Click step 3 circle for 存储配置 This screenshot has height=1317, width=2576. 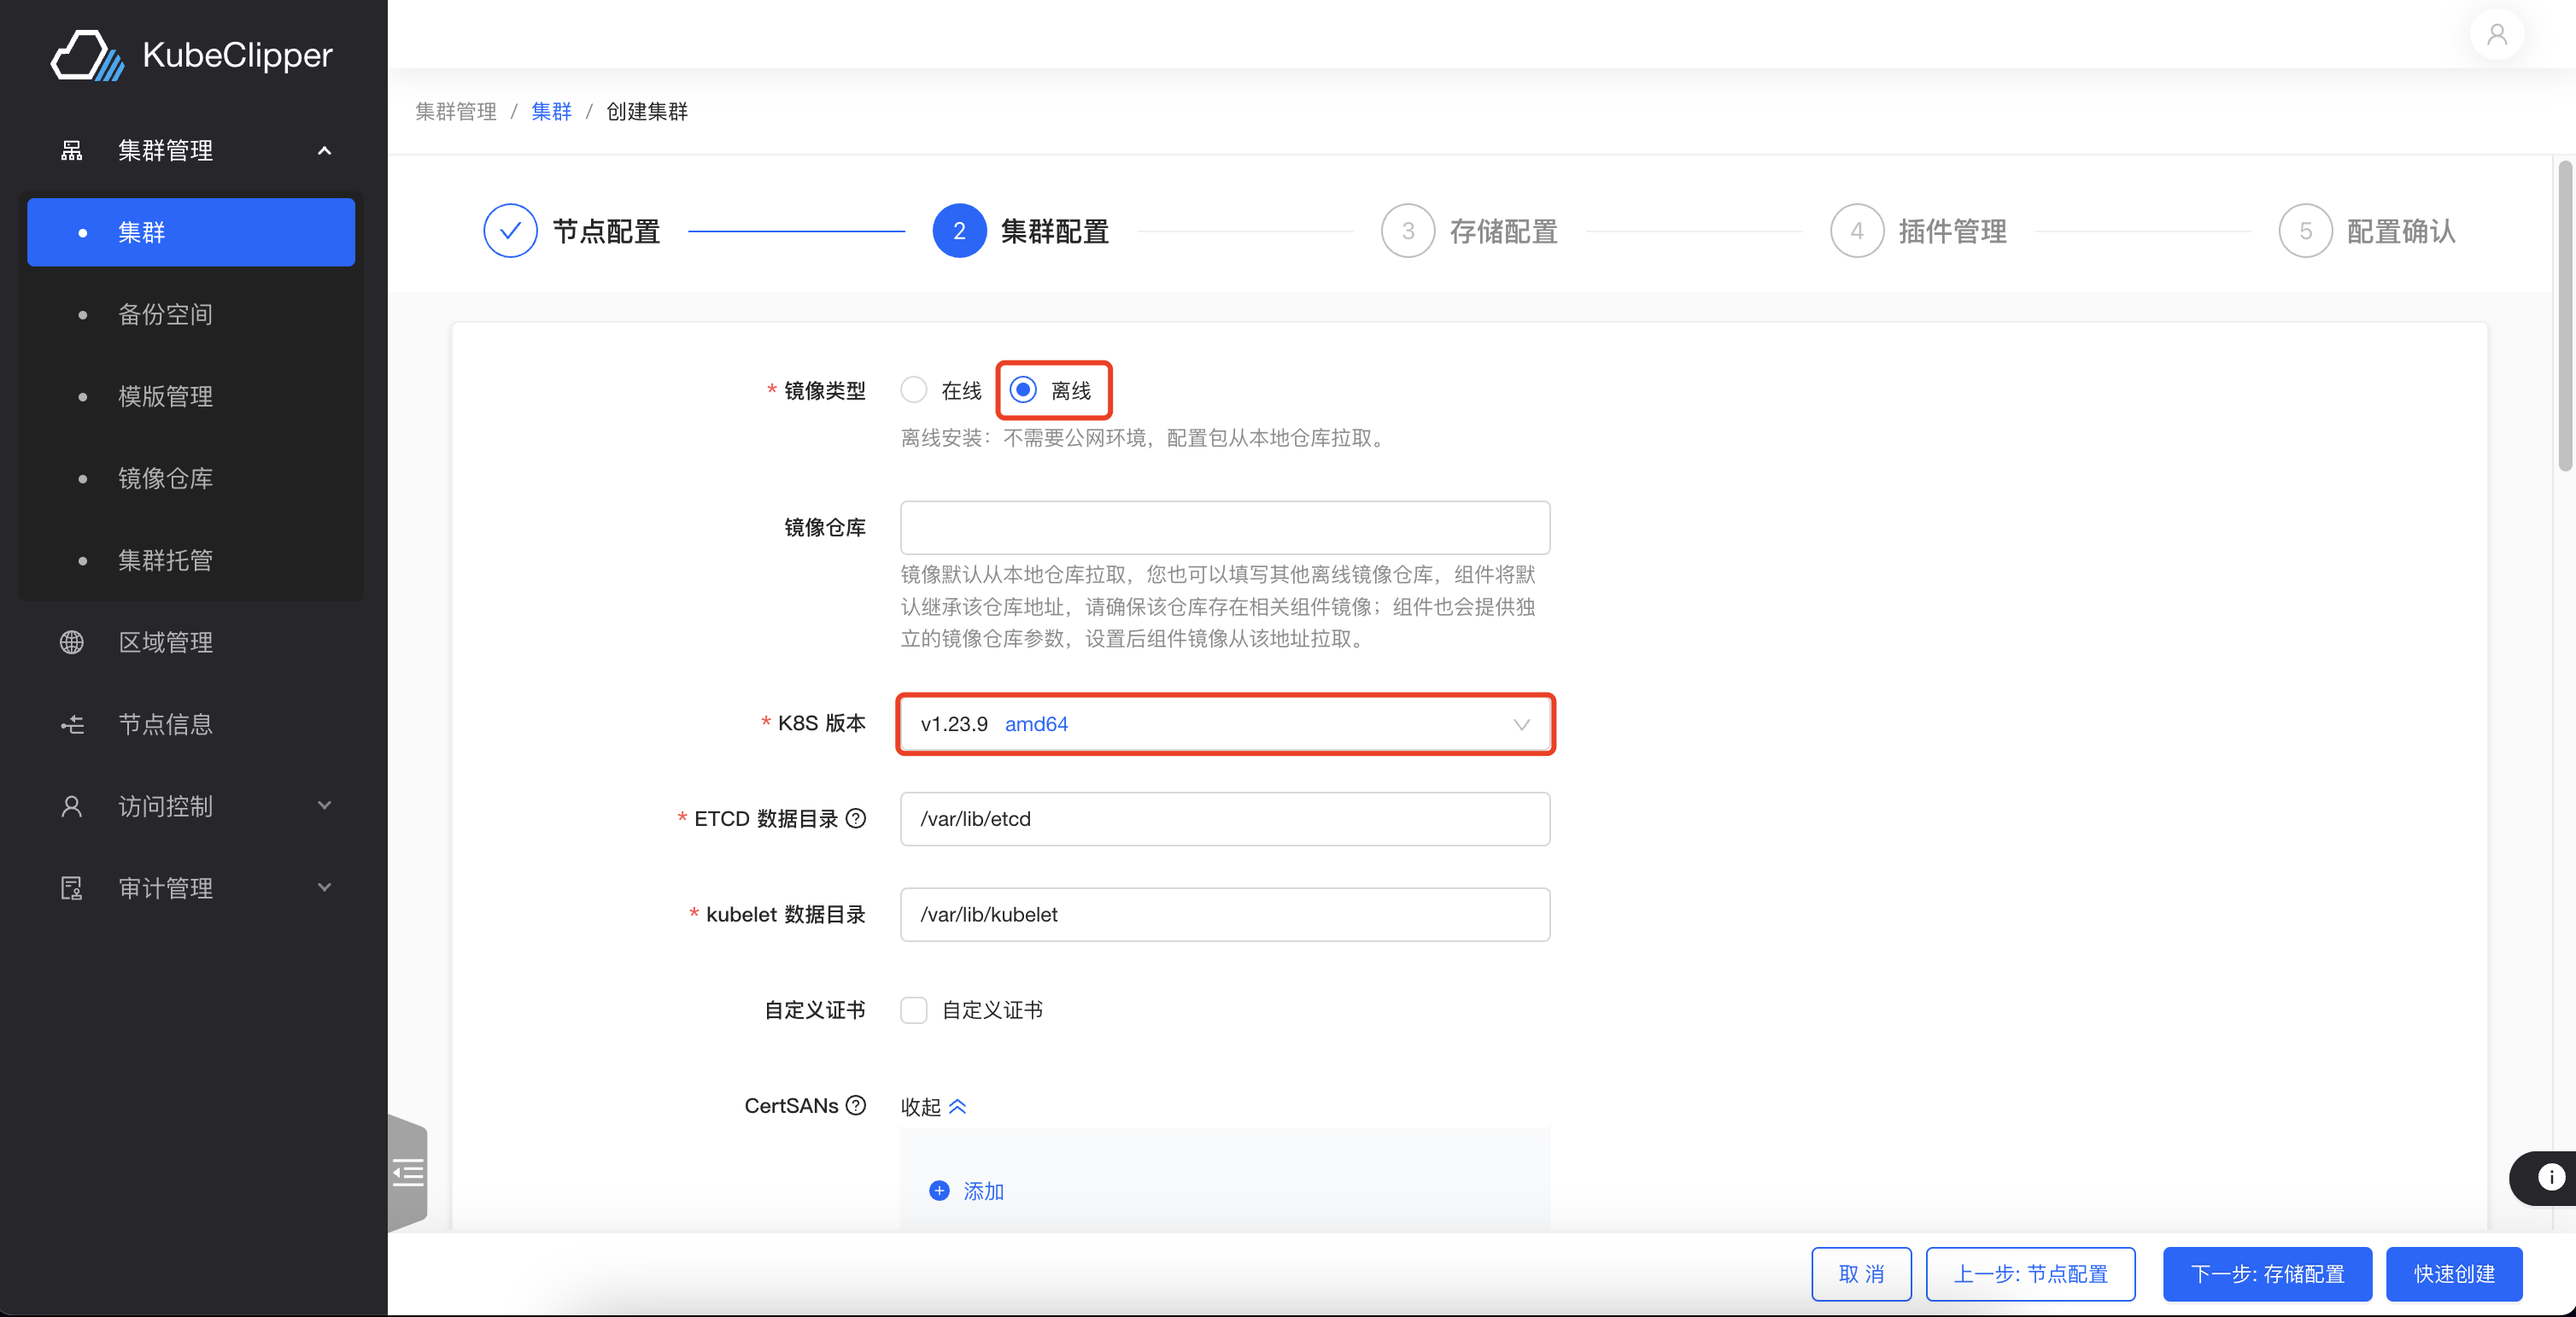click(1408, 231)
